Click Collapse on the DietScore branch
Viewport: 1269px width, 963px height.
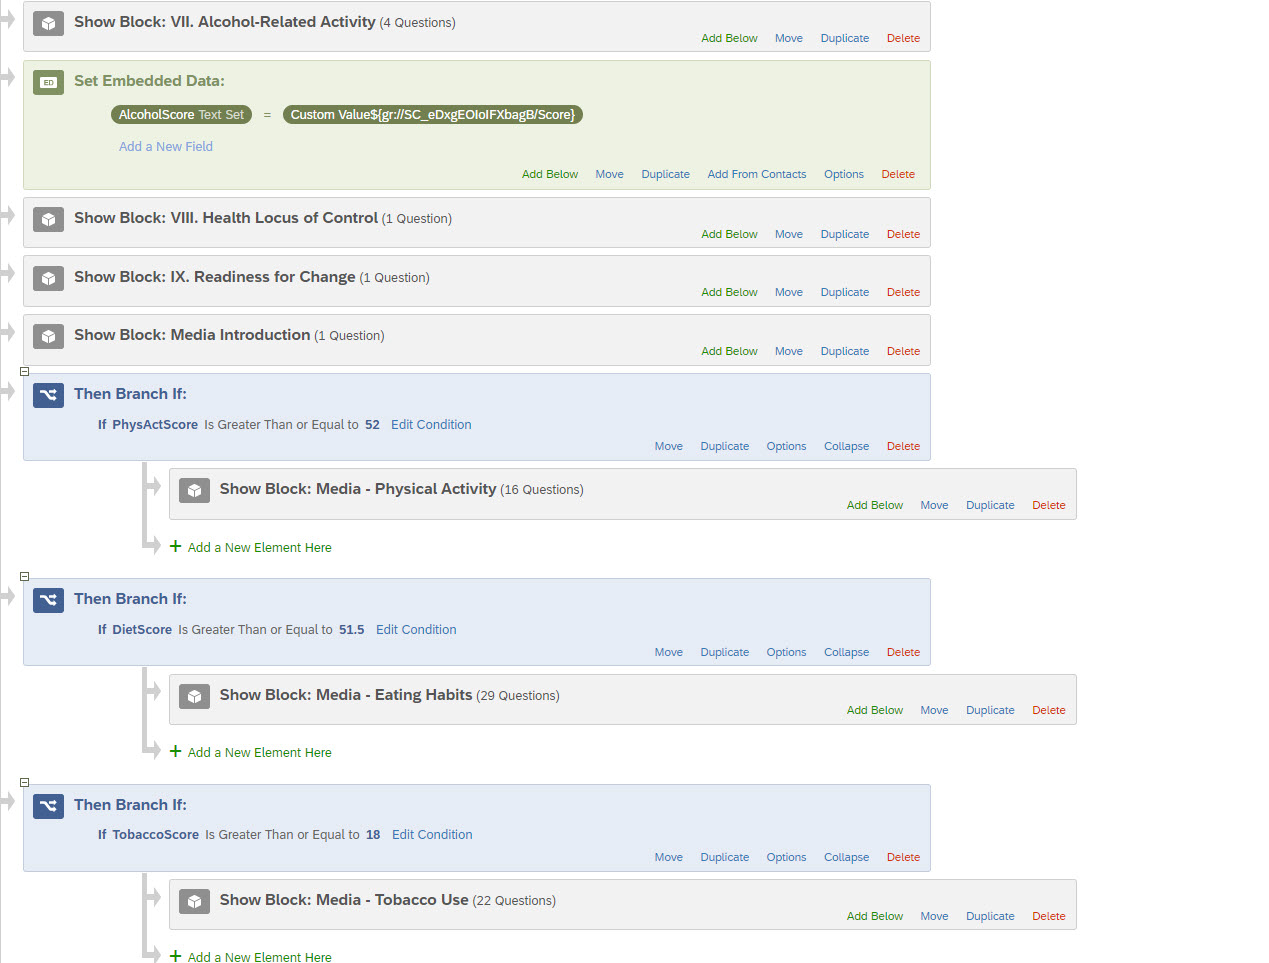click(846, 653)
